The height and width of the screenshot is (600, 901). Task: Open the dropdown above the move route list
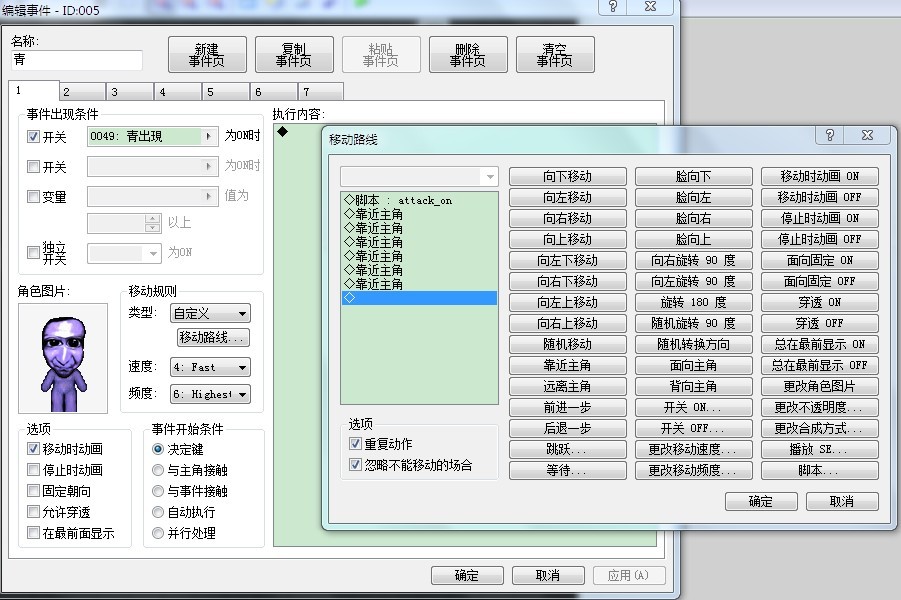click(419, 176)
